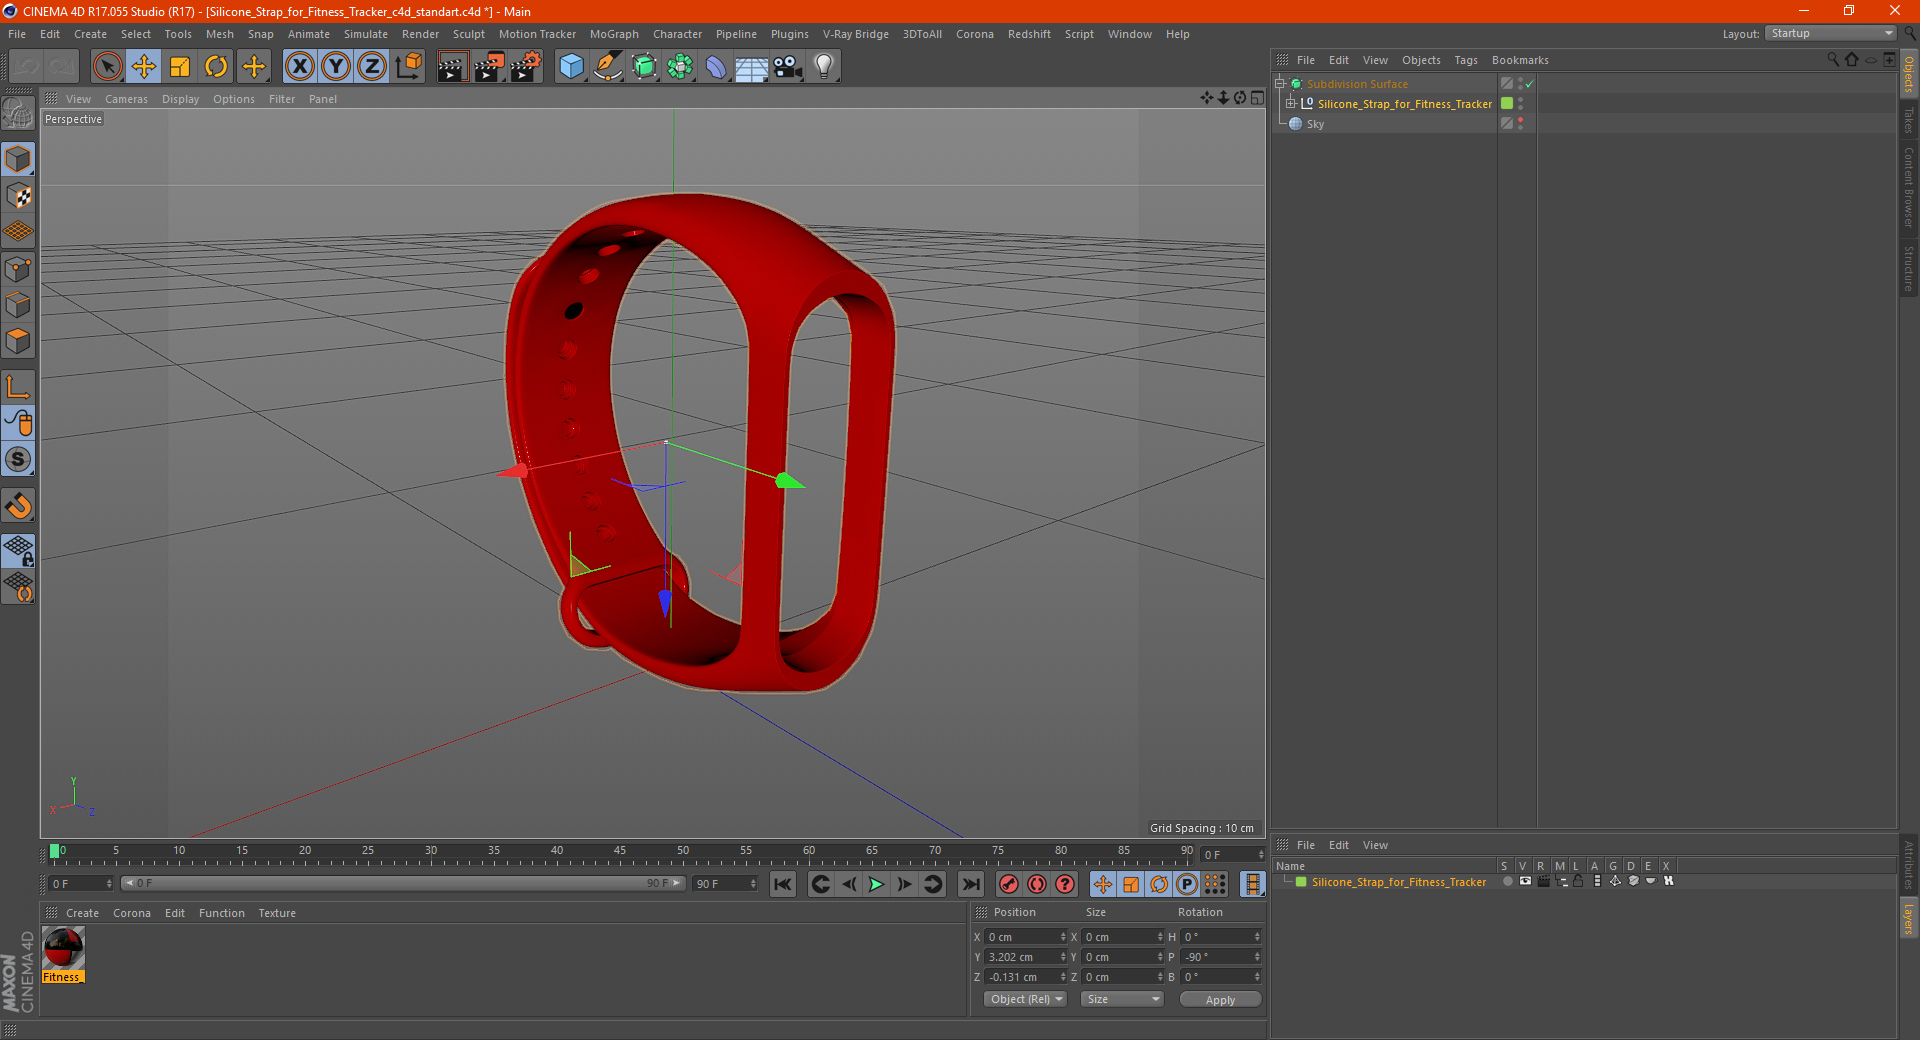Click the Coordinate System icon
The height and width of the screenshot is (1040, 1920).
(x=409, y=67)
